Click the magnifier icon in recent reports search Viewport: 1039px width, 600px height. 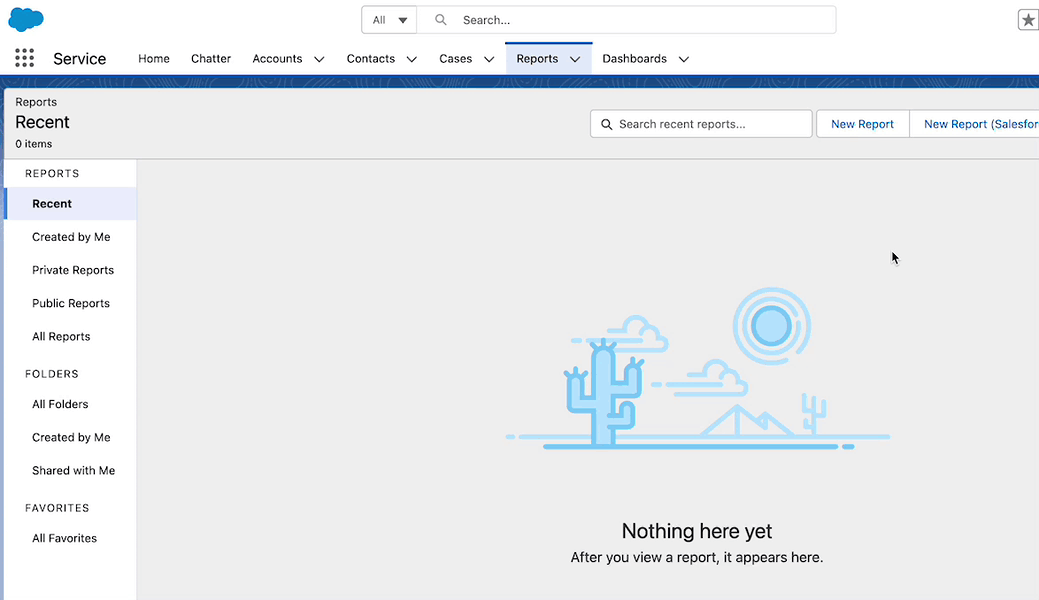(x=605, y=124)
